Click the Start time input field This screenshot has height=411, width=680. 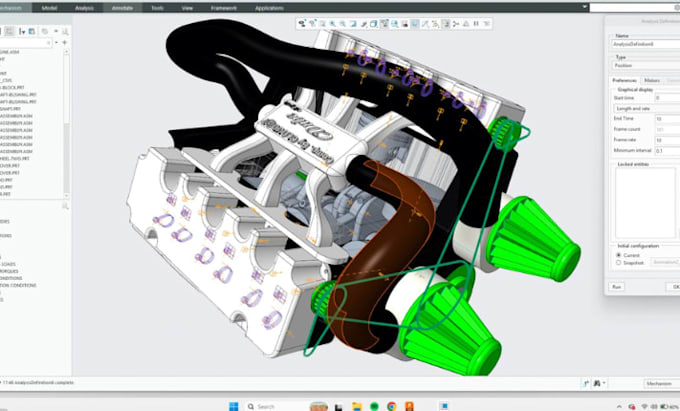(x=667, y=98)
